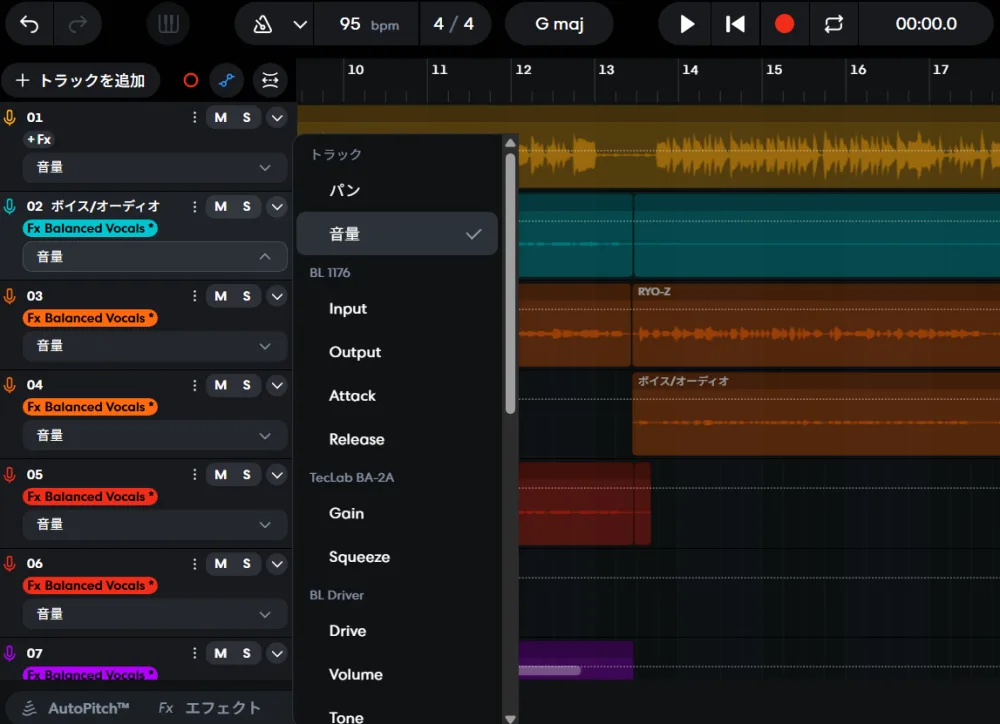The image size is (1000, 724).
Task: Click the 00:00.0 time display
Action: pyautogui.click(x=926, y=24)
